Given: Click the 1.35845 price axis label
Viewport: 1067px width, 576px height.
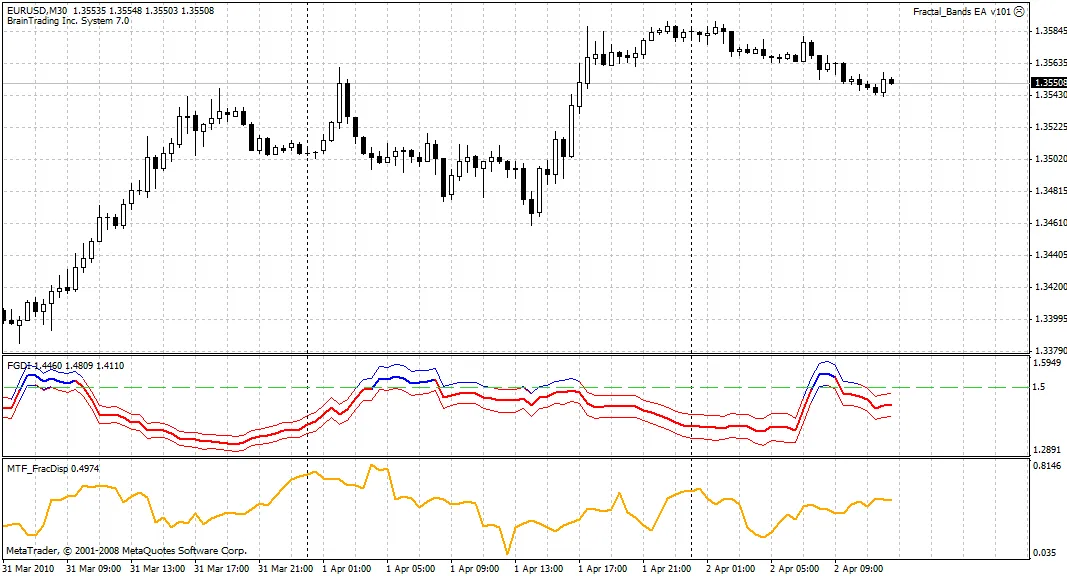Looking at the screenshot, I should tap(1046, 31).
